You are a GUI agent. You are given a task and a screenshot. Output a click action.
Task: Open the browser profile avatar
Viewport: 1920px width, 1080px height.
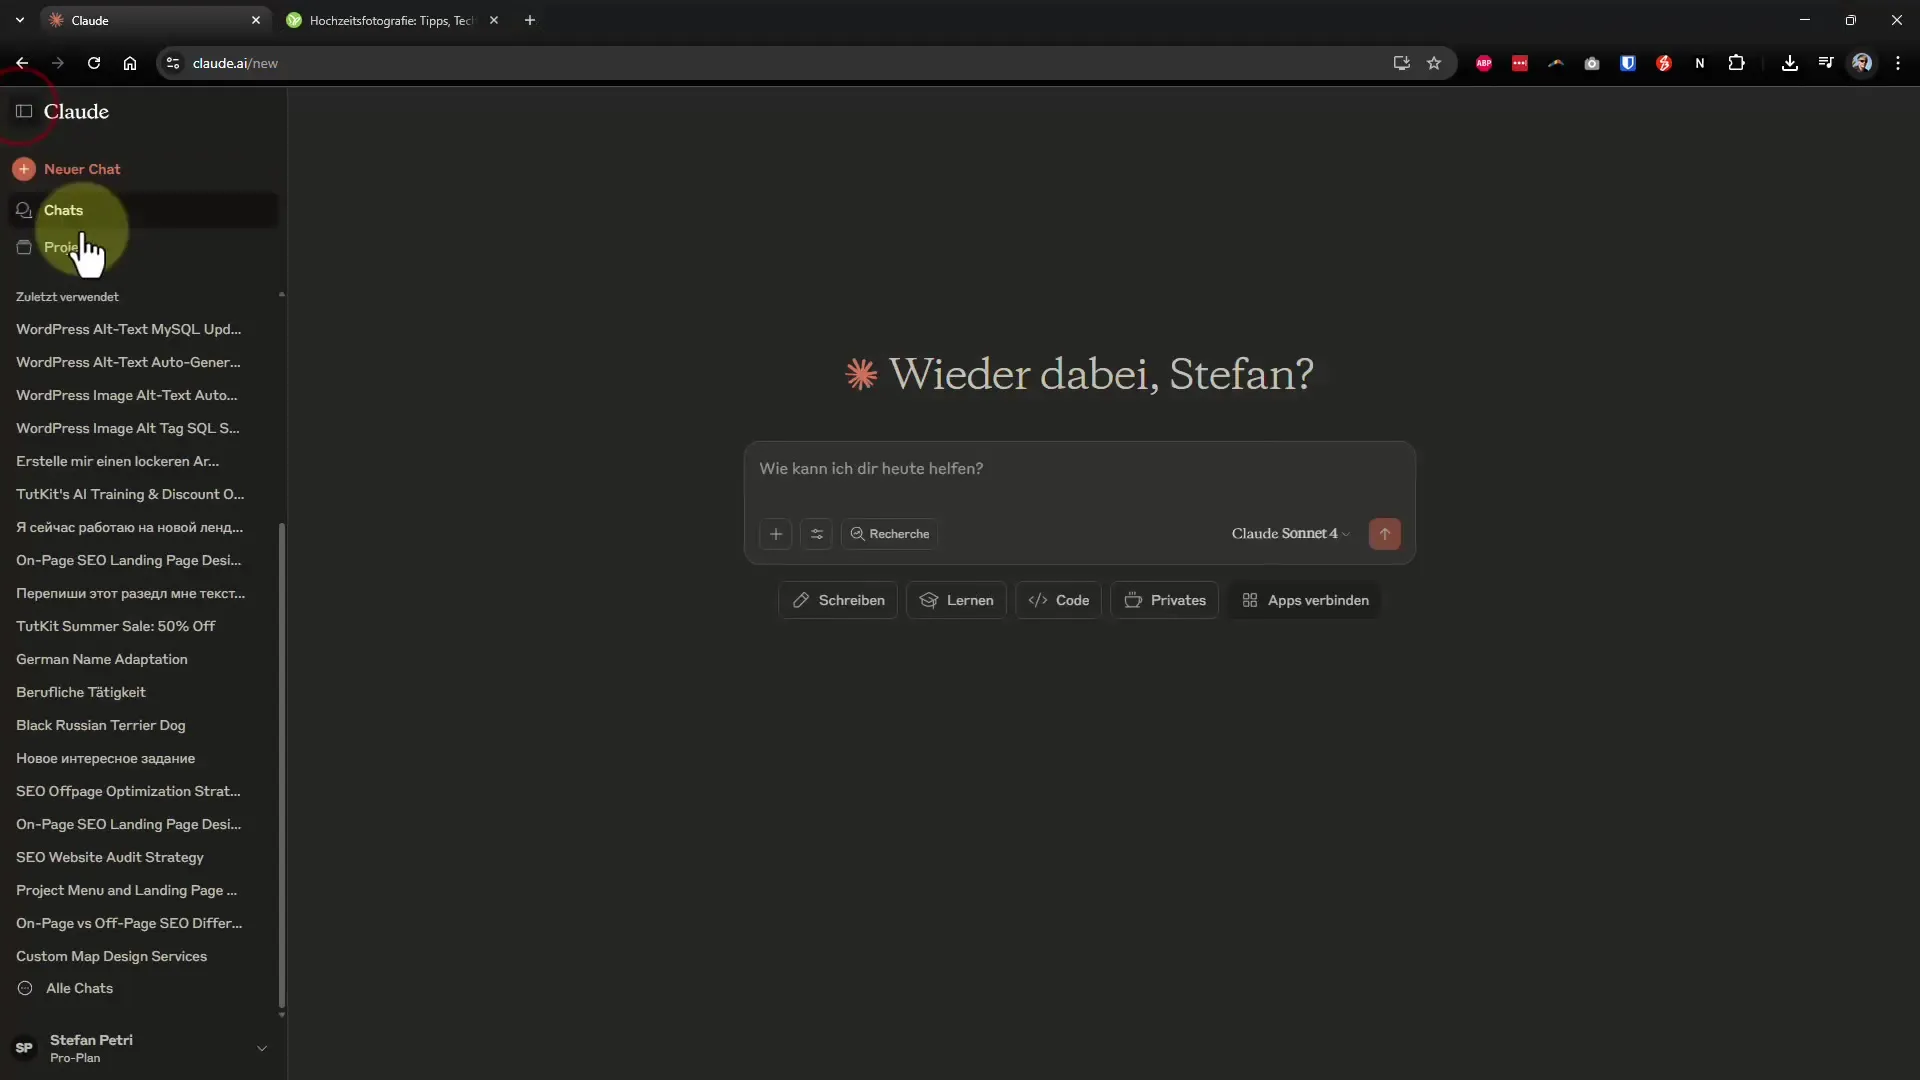(1862, 63)
